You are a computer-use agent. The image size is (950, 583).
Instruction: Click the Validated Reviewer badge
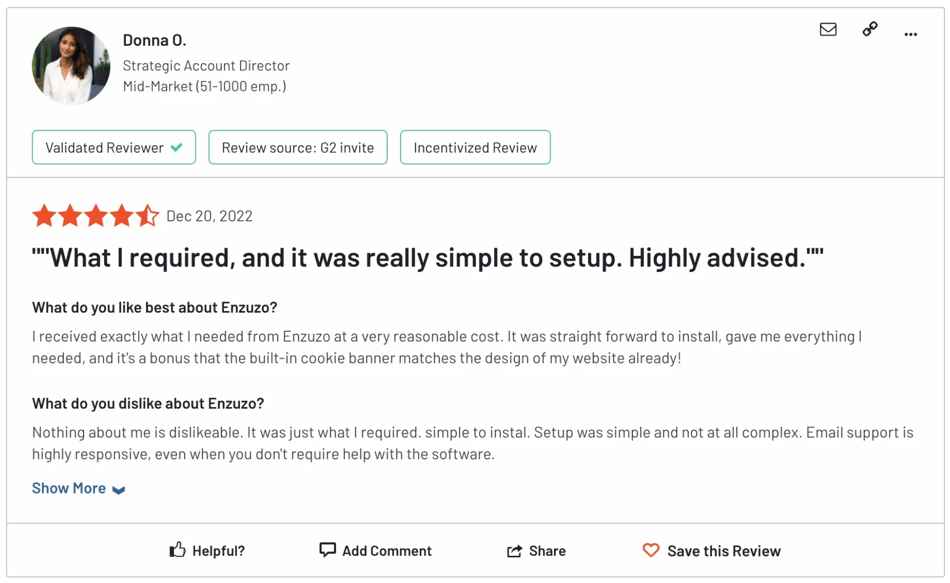click(114, 147)
